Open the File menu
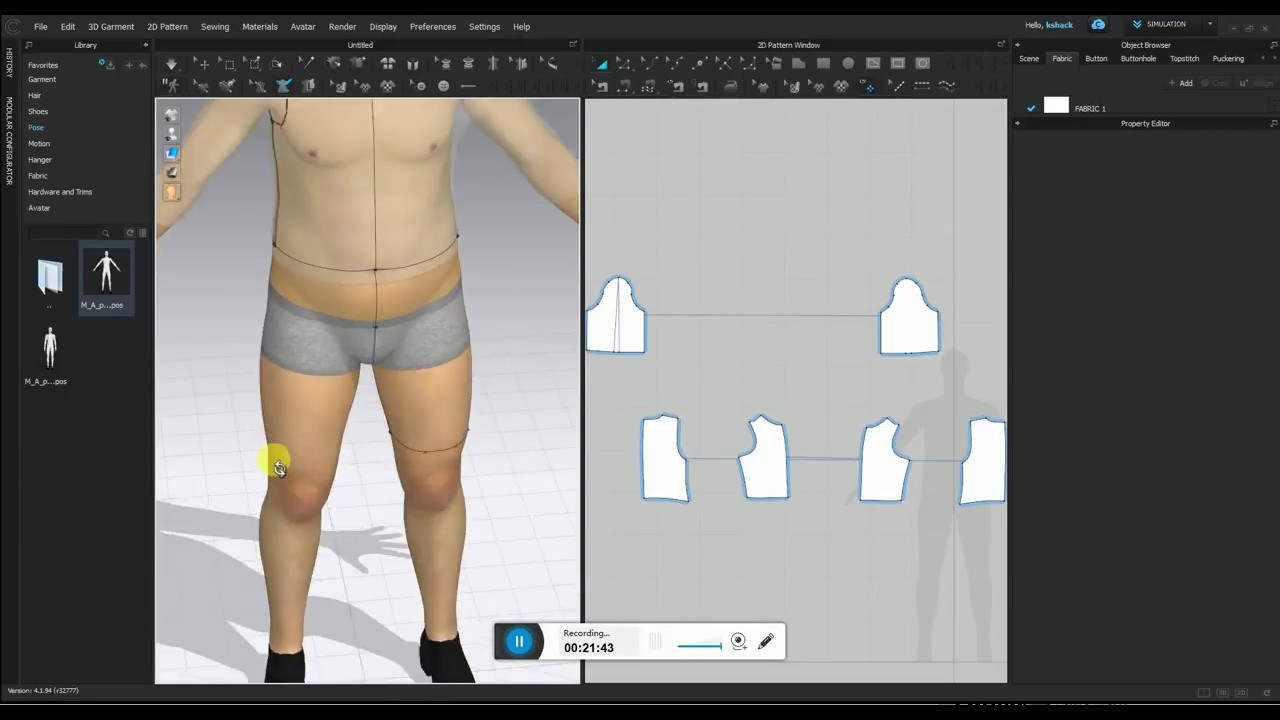 click(x=40, y=27)
